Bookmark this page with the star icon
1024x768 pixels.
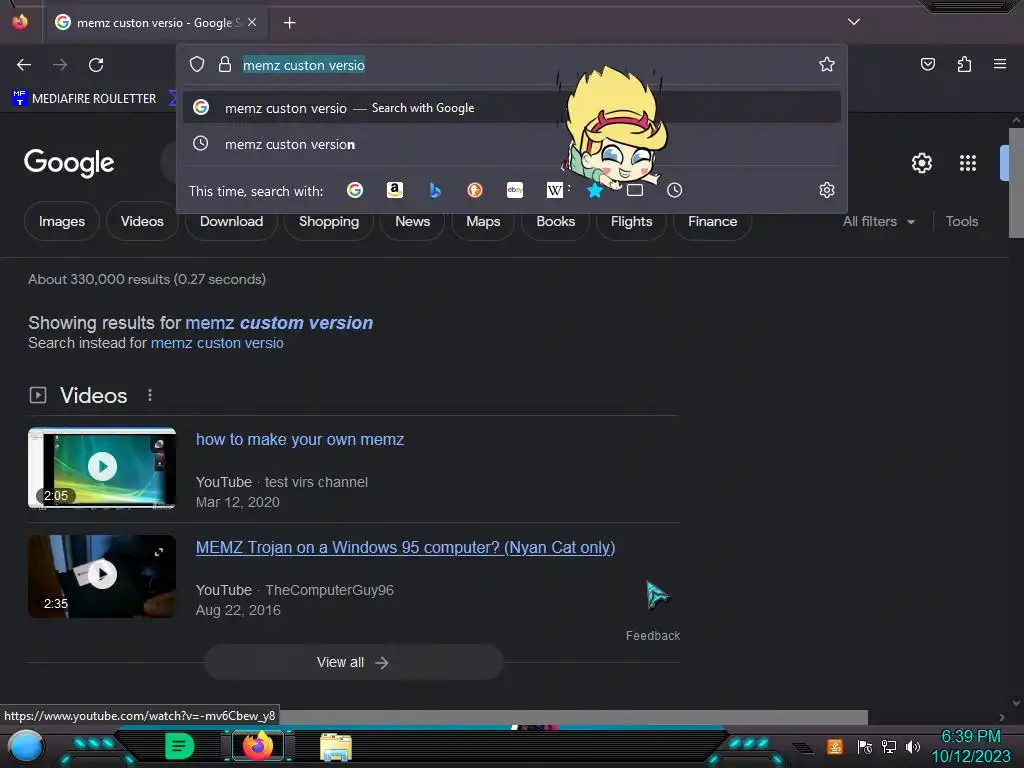[x=827, y=64]
